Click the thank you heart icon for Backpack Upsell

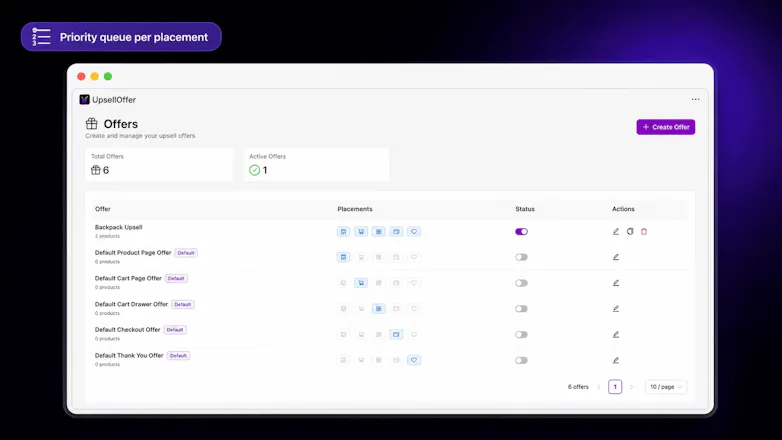click(x=414, y=231)
